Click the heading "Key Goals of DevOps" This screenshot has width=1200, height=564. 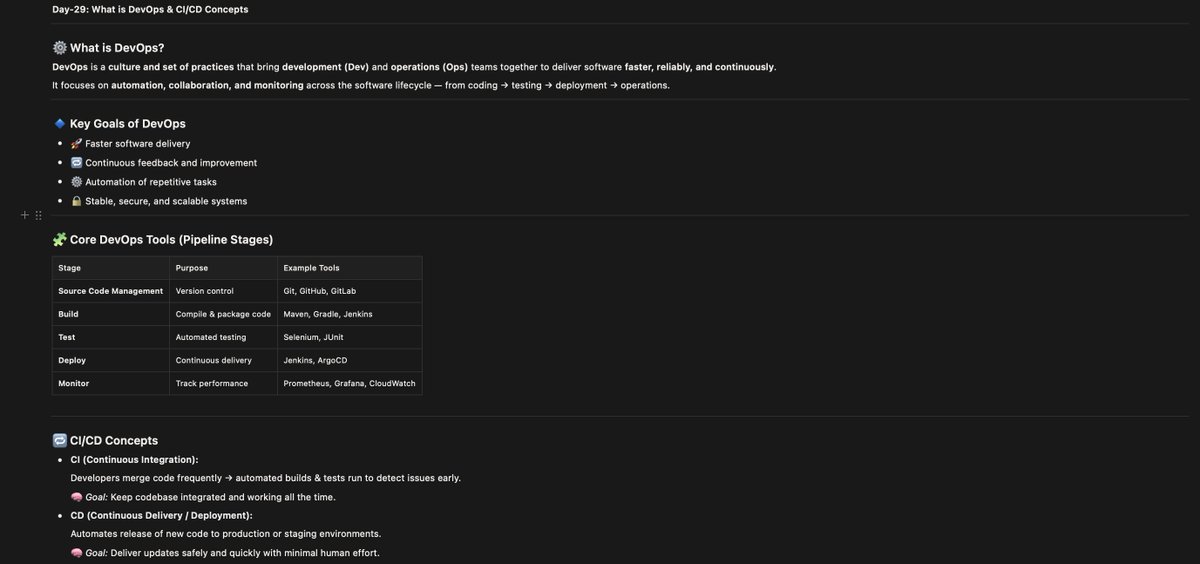(x=127, y=124)
